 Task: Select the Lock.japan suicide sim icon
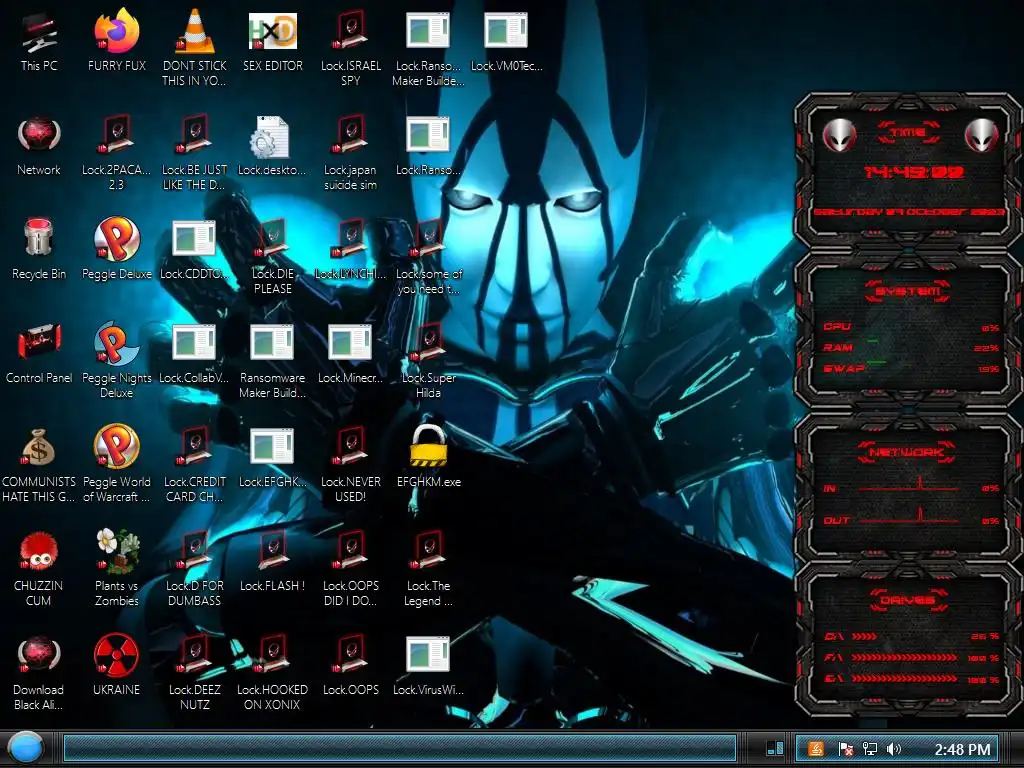click(x=350, y=135)
